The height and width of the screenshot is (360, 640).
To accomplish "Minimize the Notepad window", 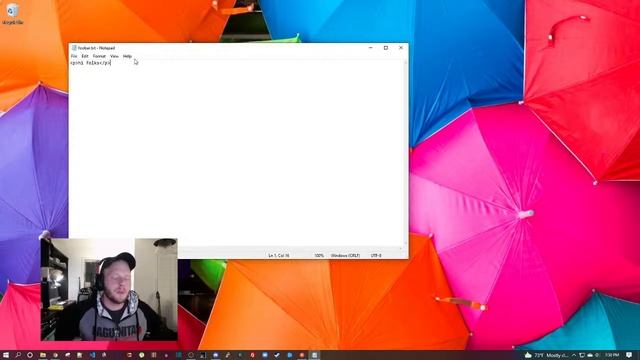I will [x=371, y=48].
